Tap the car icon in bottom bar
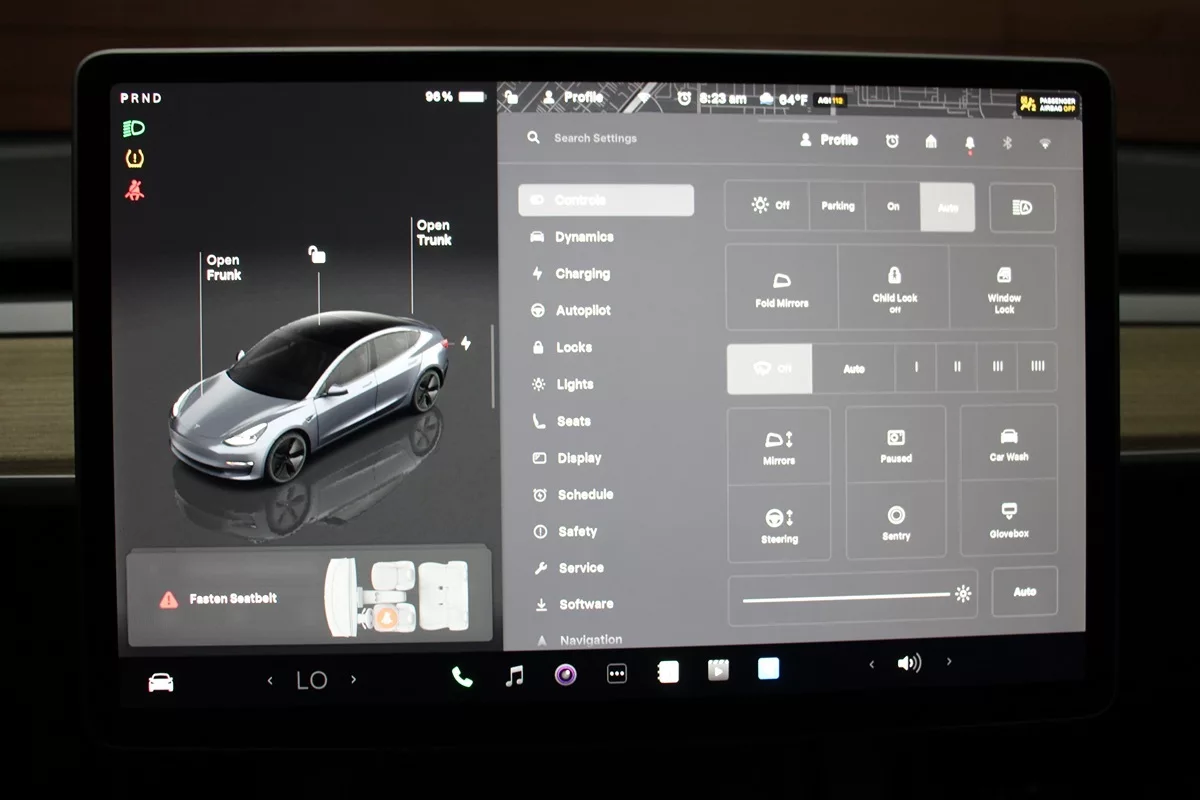This screenshot has height=800, width=1200. [x=161, y=682]
